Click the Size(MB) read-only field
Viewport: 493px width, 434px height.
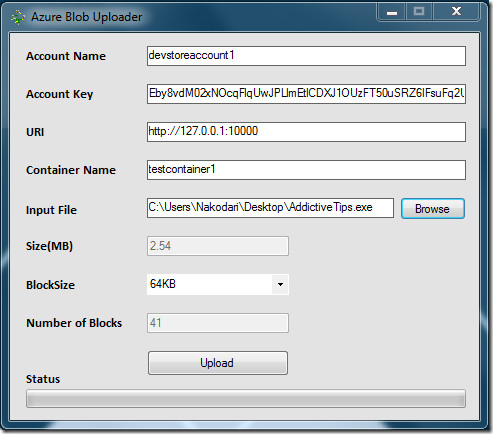218,246
